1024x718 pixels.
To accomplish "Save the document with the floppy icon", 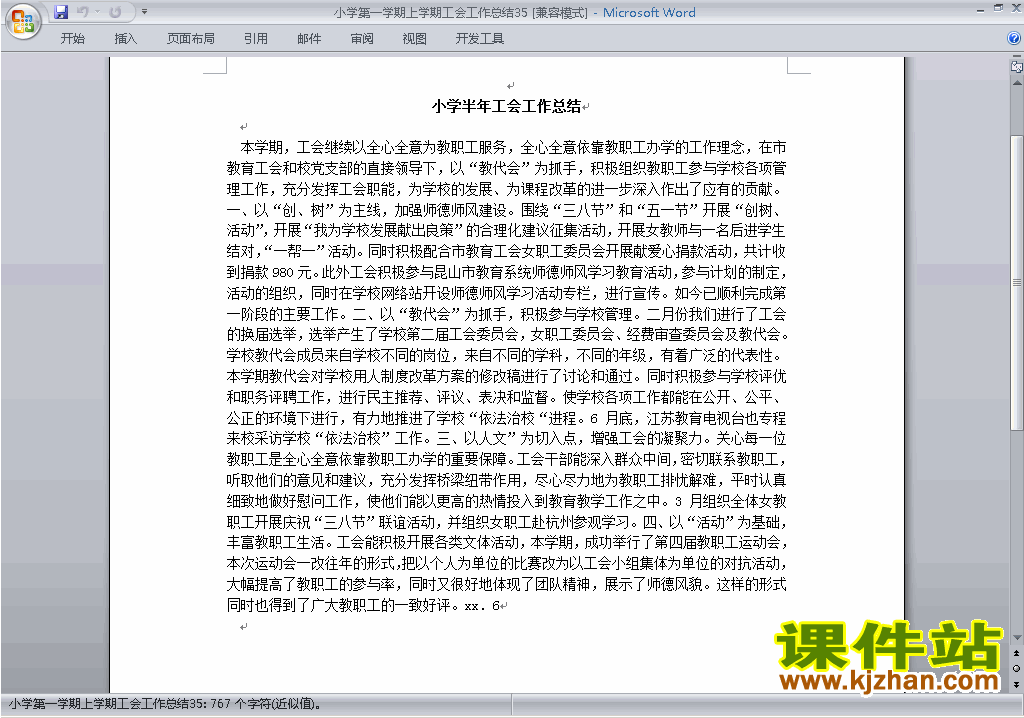I will [x=61, y=12].
